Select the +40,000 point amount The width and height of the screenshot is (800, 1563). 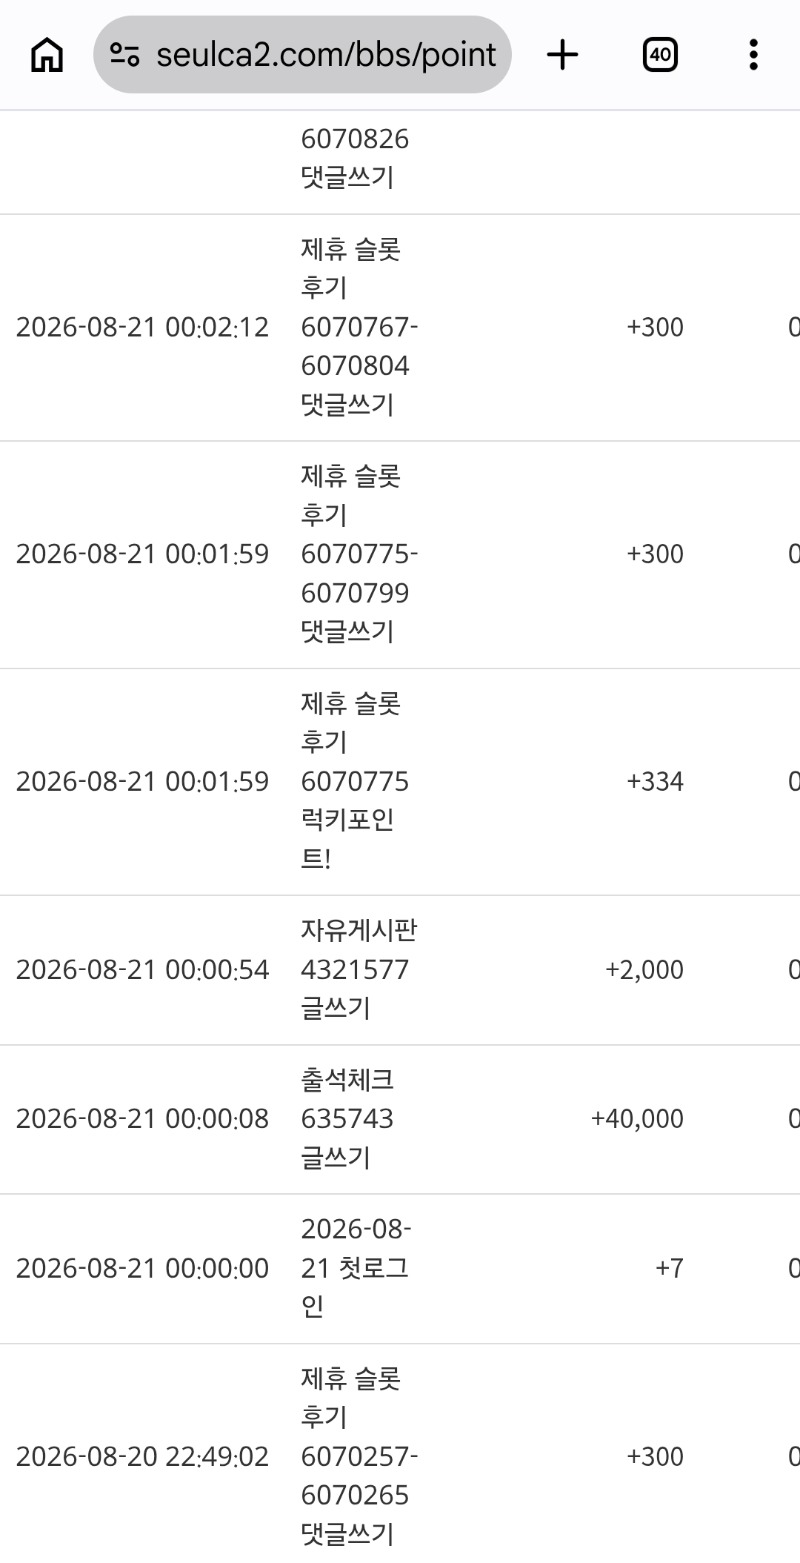[x=638, y=1119]
